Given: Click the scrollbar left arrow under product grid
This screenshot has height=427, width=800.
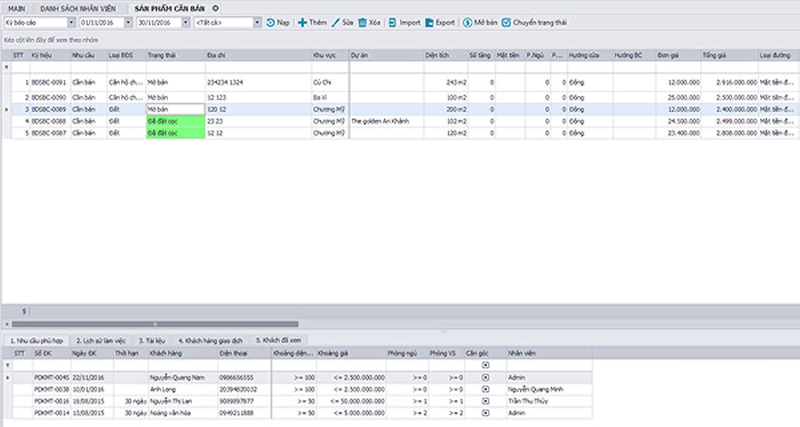Looking at the screenshot, I should pyautogui.click(x=7, y=324).
